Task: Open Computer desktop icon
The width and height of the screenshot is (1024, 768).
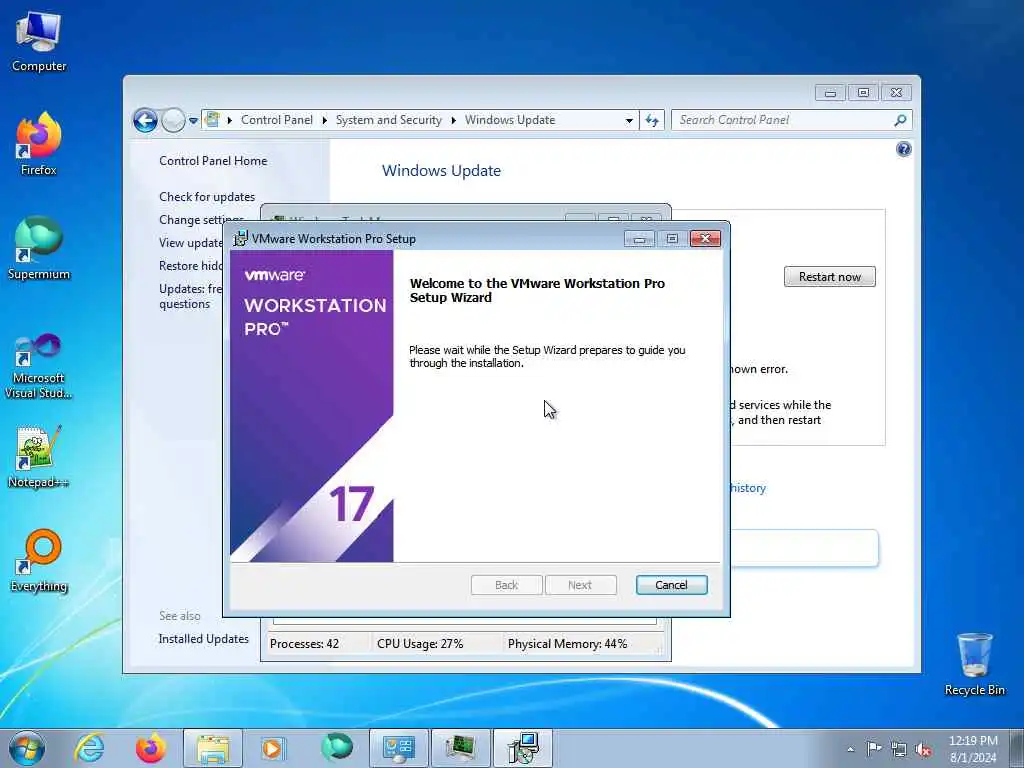Action: [x=39, y=42]
